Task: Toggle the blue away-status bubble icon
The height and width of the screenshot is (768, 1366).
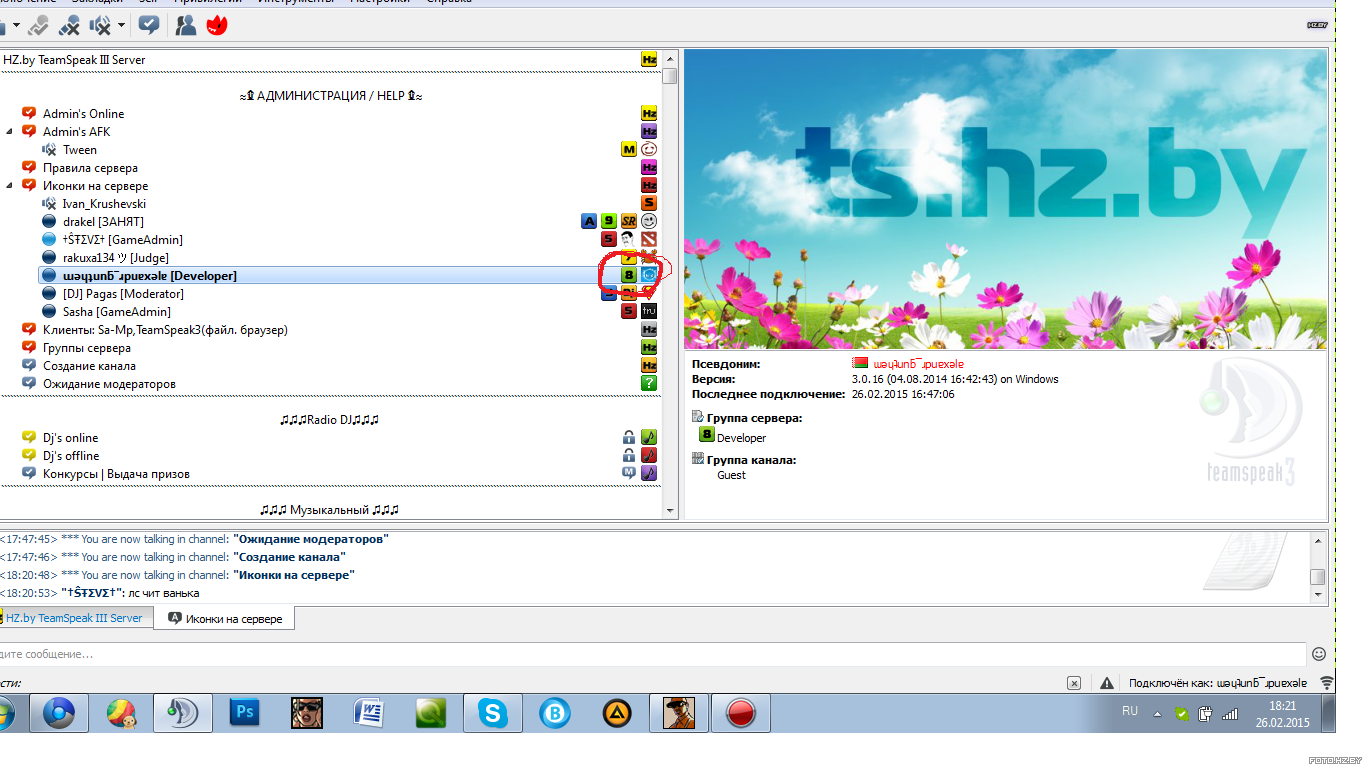Action: (x=149, y=25)
